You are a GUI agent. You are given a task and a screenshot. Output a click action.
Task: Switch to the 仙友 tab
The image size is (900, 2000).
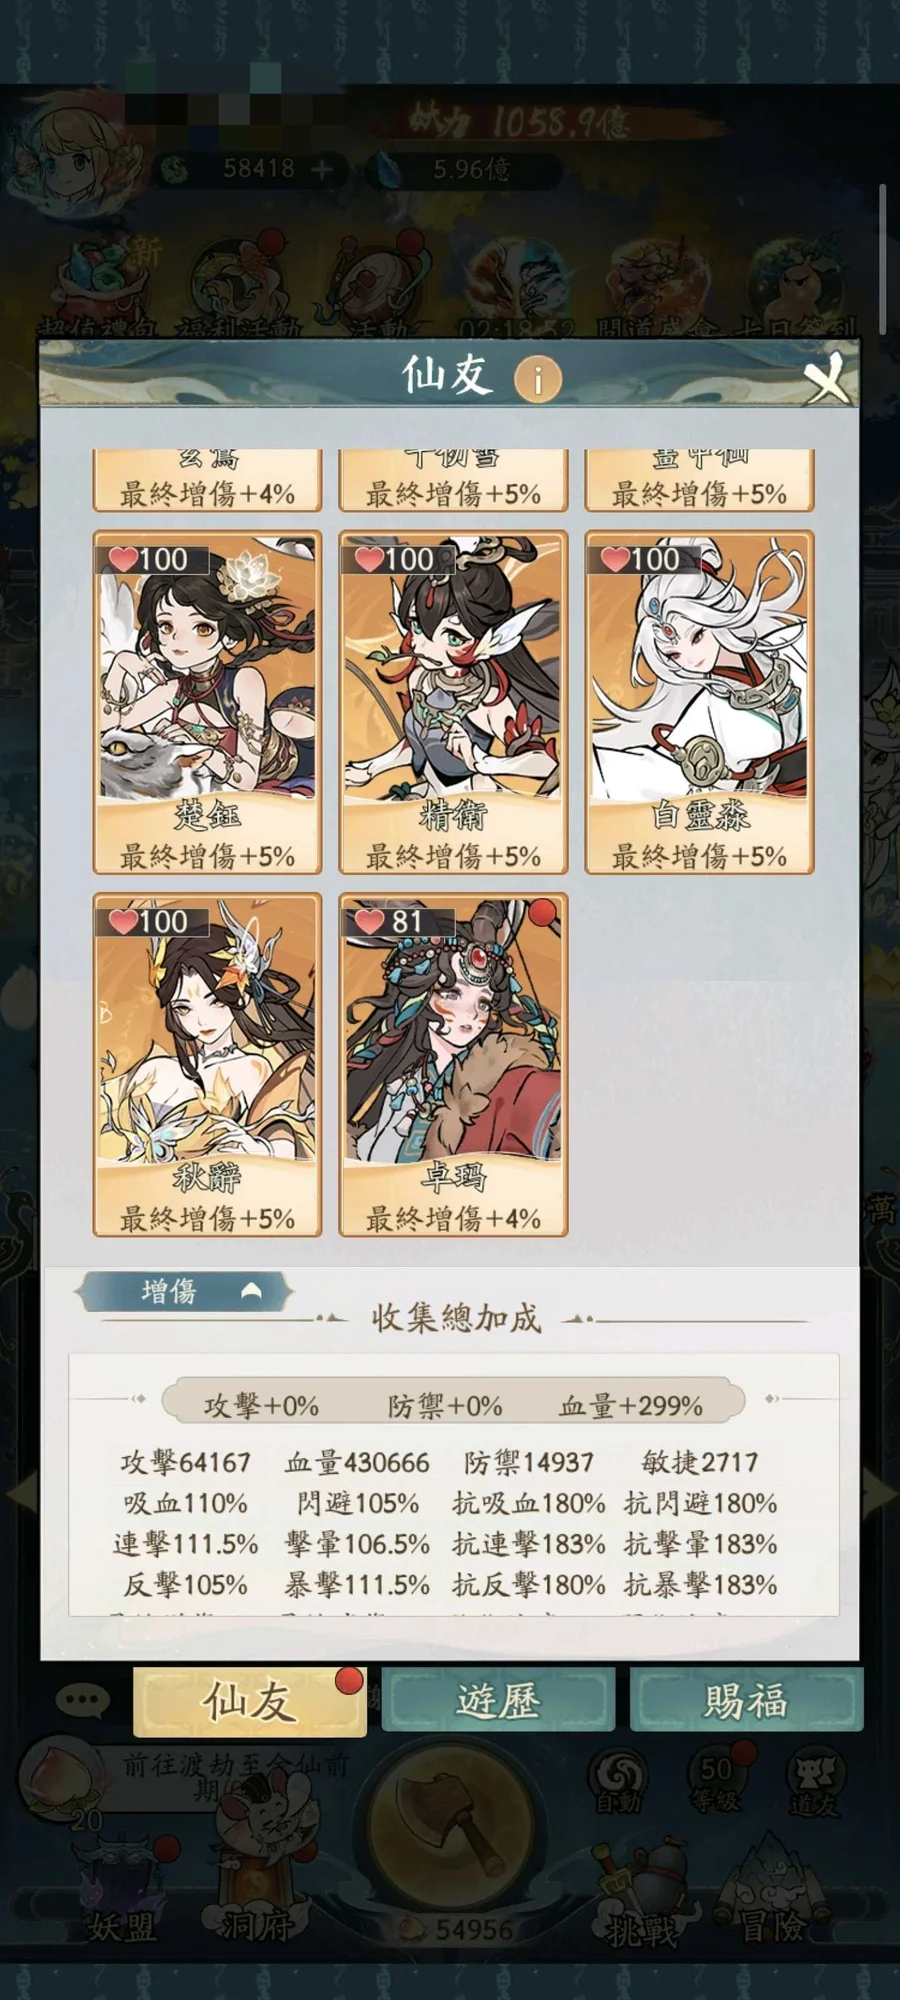click(249, 1701)
